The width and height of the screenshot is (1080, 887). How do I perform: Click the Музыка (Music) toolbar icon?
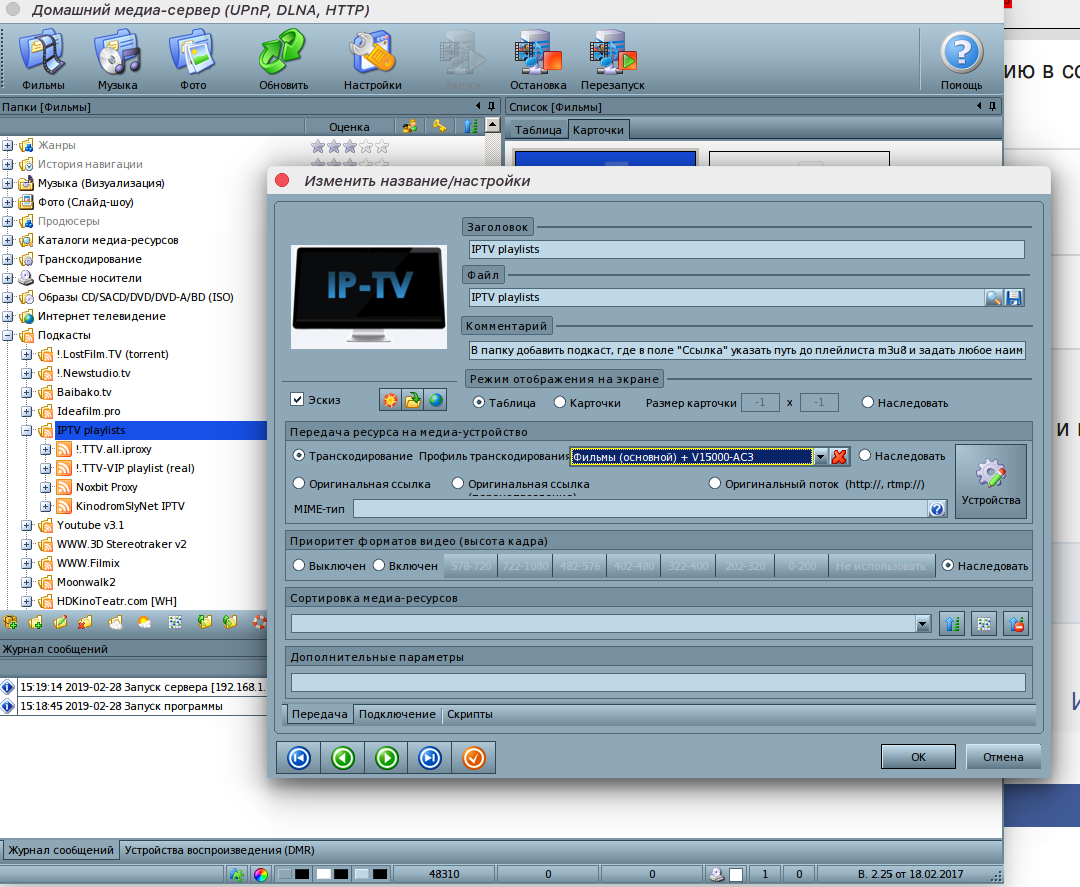tap(117, 59)
